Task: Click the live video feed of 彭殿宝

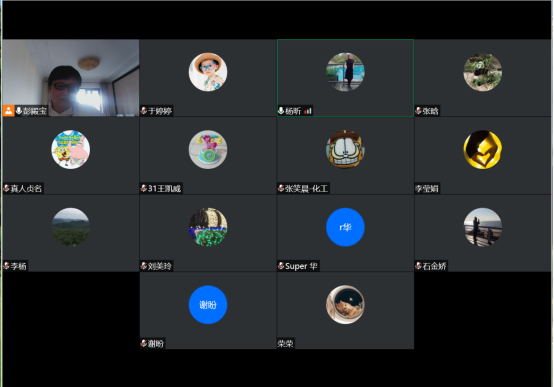Action: point(71,78)
